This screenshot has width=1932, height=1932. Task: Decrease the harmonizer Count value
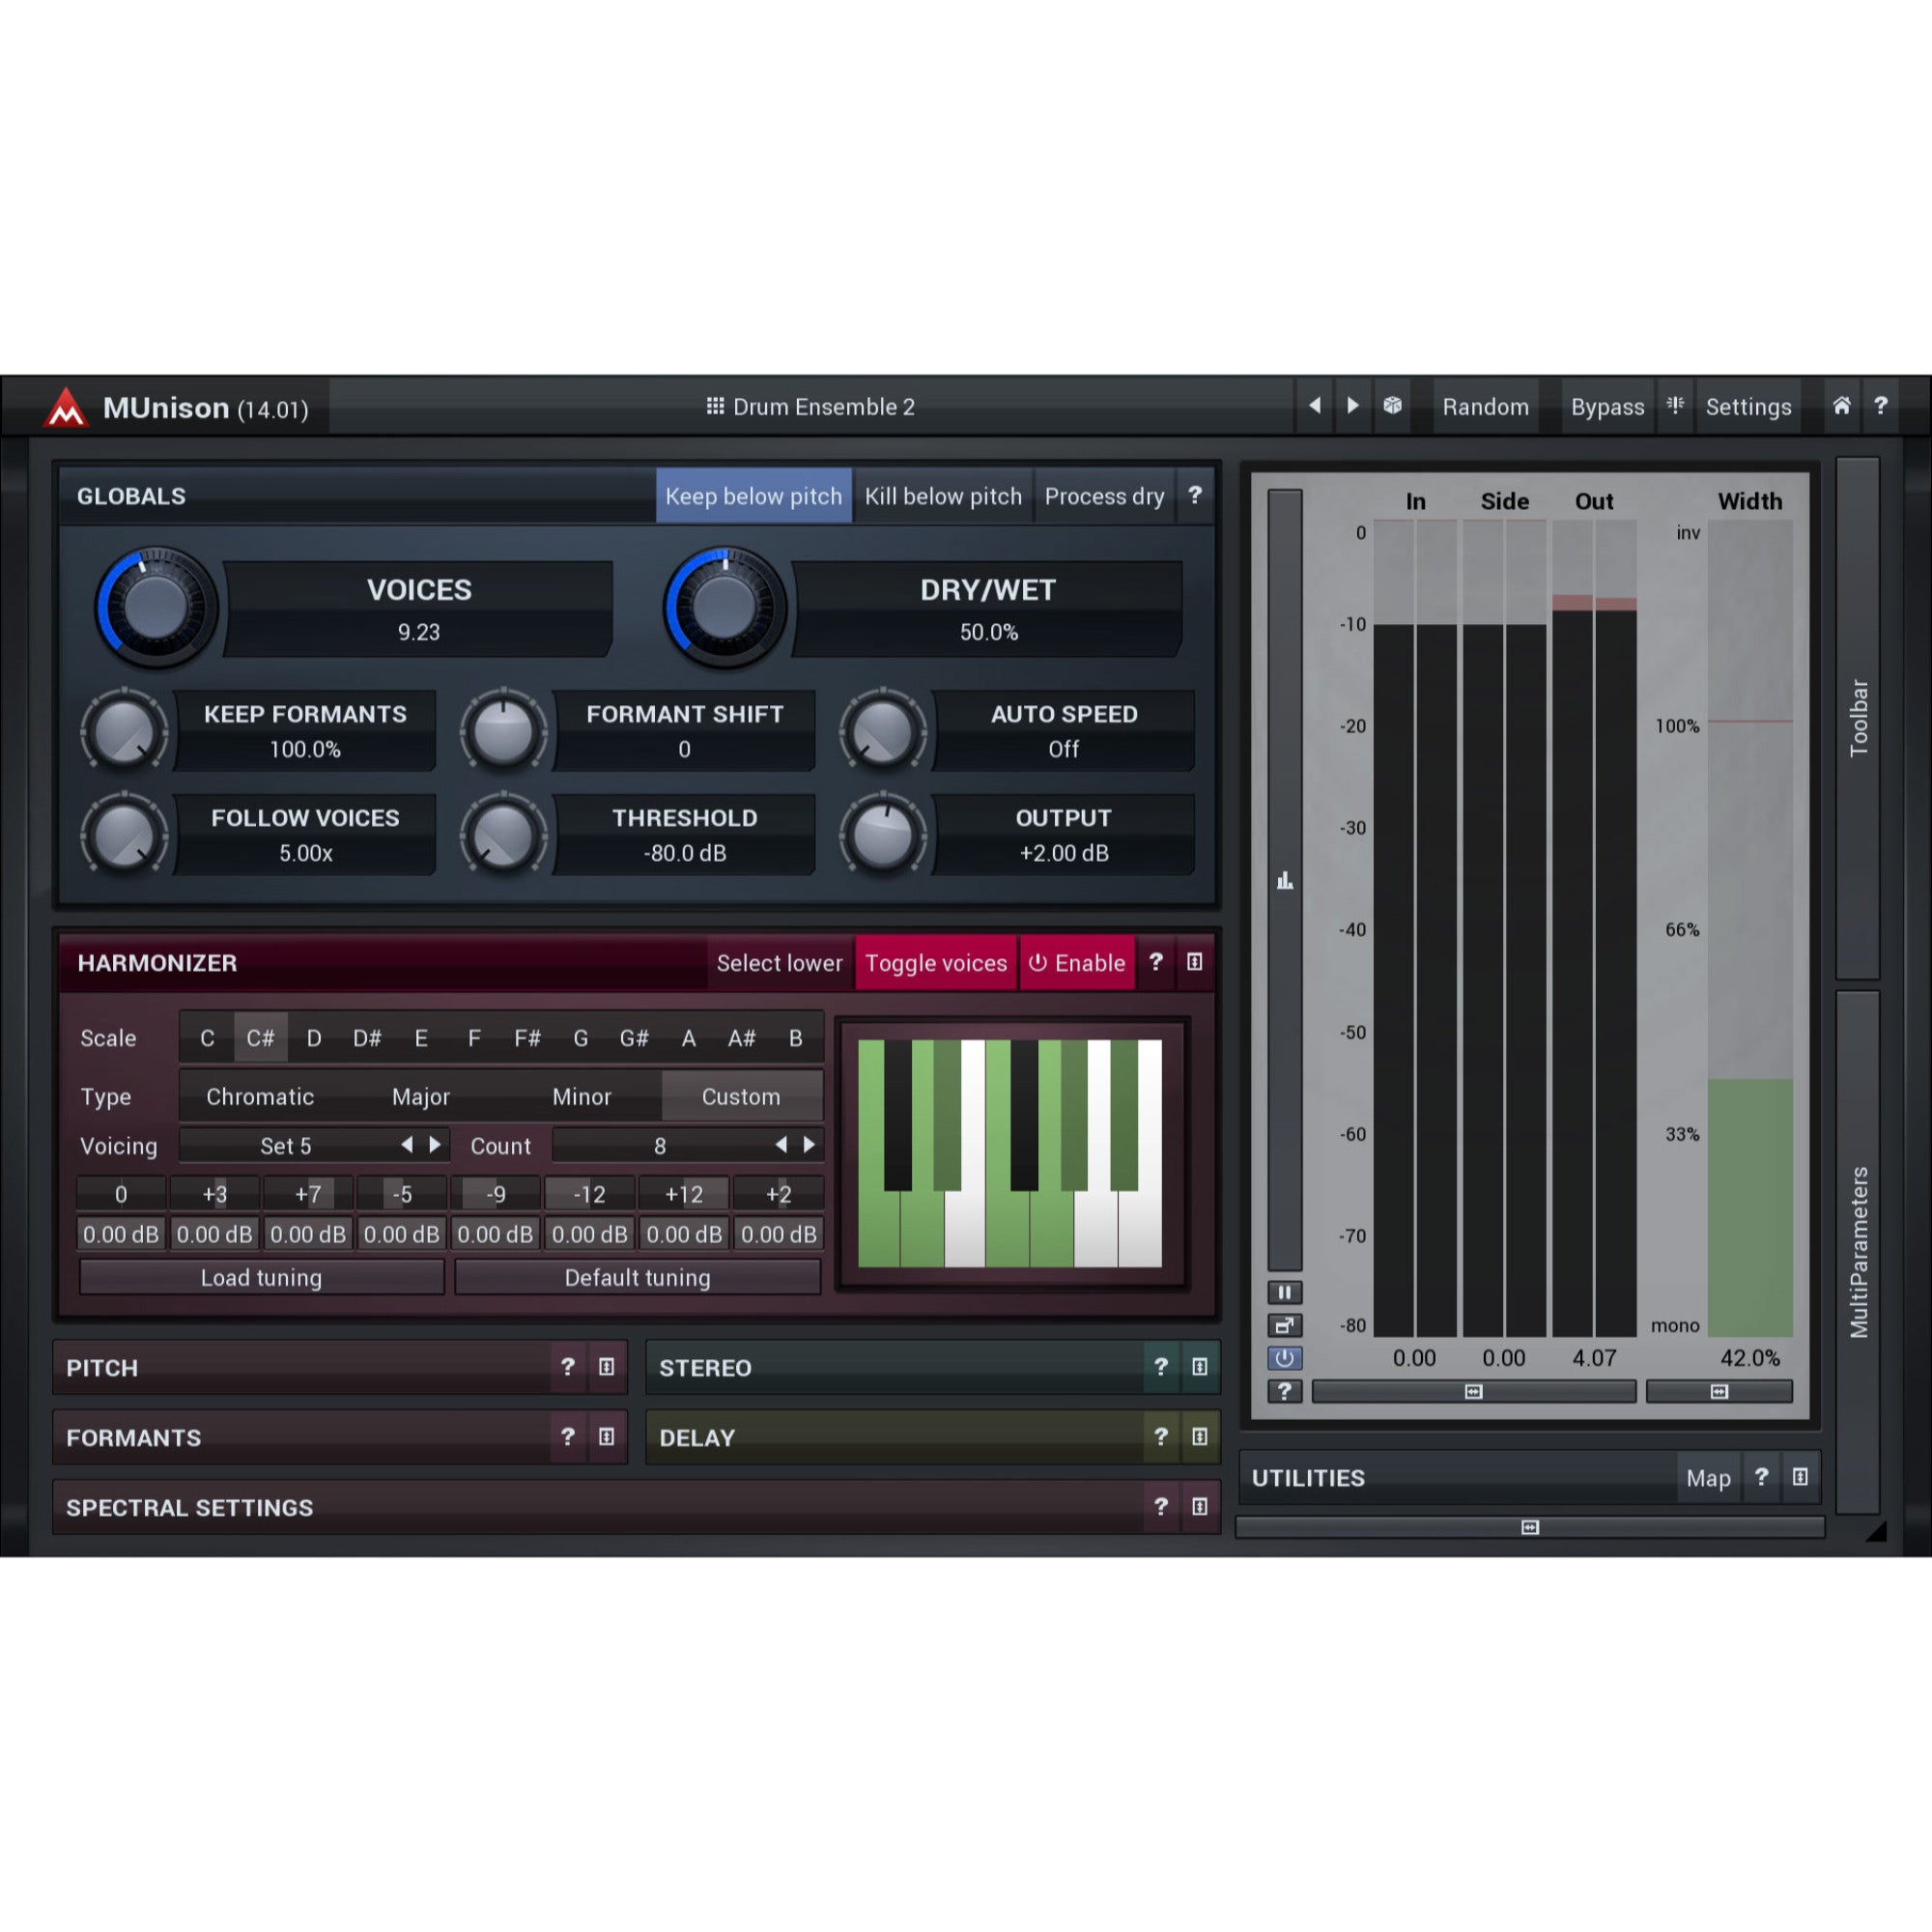tap(781, 1145)
